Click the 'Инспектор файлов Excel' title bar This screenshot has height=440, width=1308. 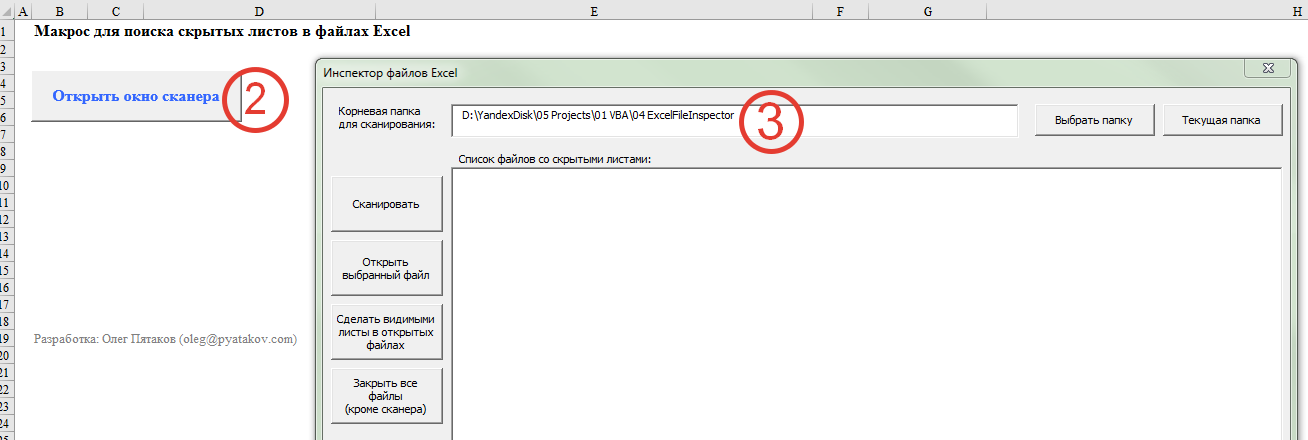coord(700,72)
